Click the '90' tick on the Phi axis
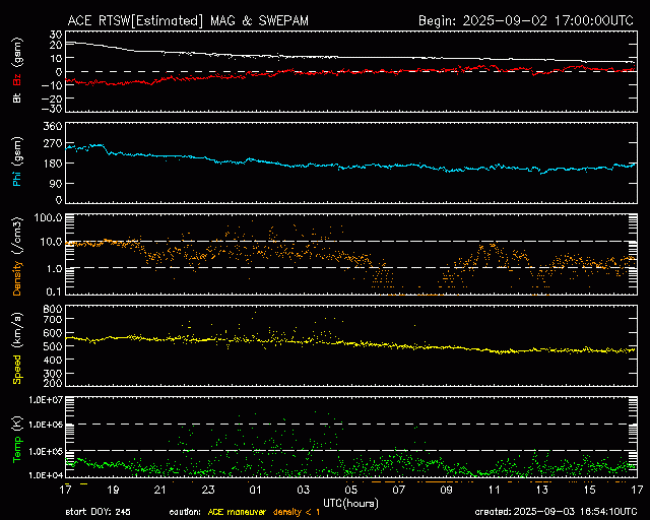The height and width of the screenshot is (520, 650). [56, 183]
